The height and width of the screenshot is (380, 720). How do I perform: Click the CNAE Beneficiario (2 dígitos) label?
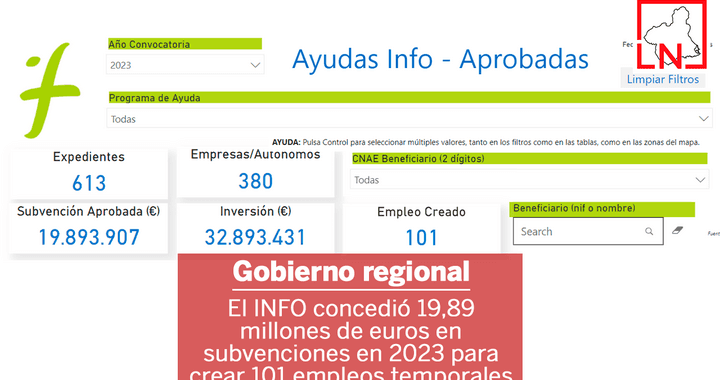(x=529, y=159)
